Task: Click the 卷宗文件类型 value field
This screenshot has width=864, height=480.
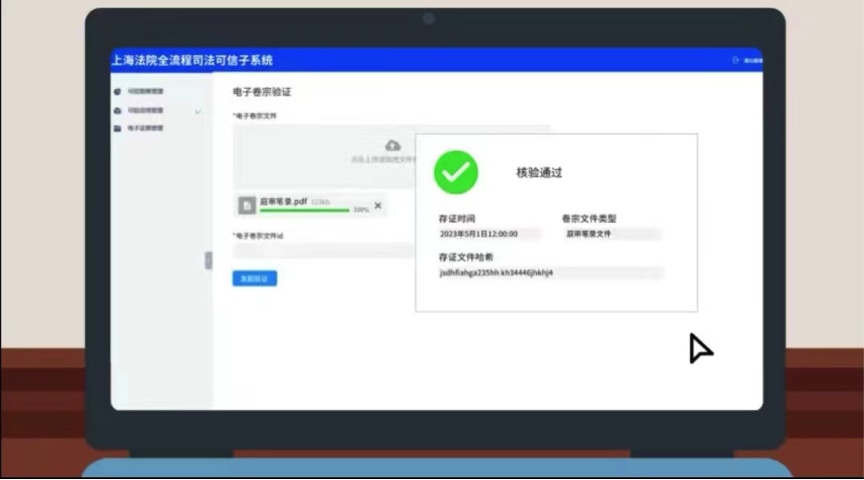Action: click(x=612, y=234)
